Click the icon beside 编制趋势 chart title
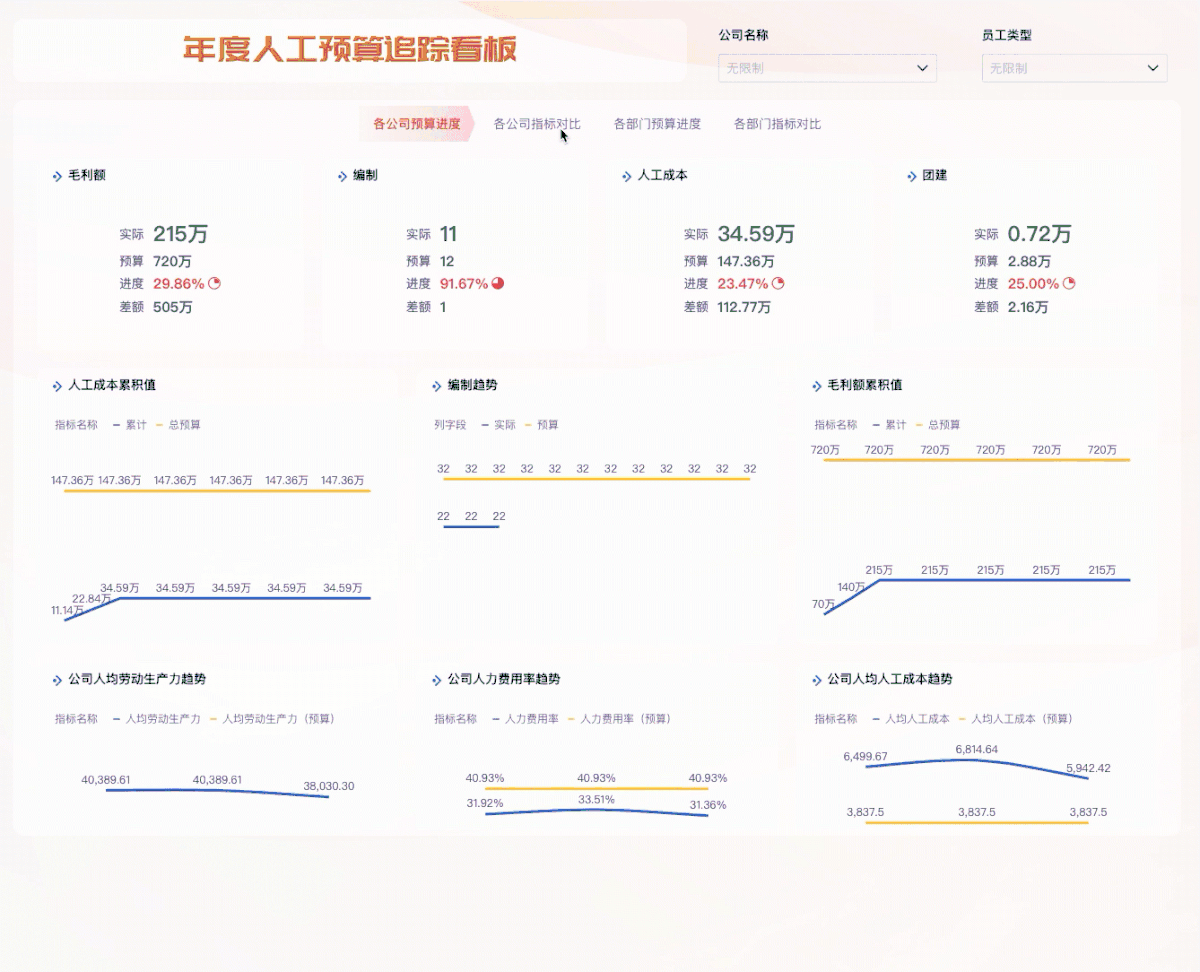This screenshot has width=1200, height=972. pos(437,386)
